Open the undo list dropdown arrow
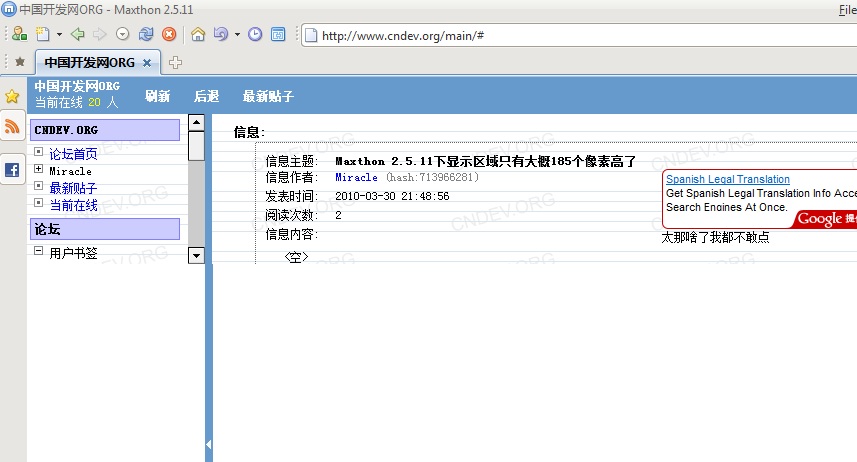The height and width of the screenshot is (462, 857). pos(237,34)
